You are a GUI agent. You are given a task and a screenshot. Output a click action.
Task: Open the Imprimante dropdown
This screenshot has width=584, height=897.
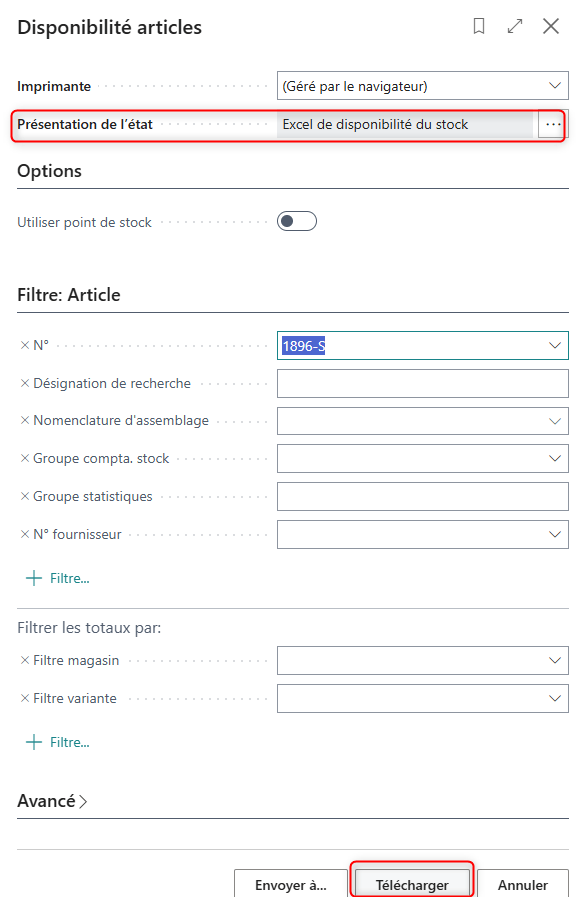[x=554, y=86]
